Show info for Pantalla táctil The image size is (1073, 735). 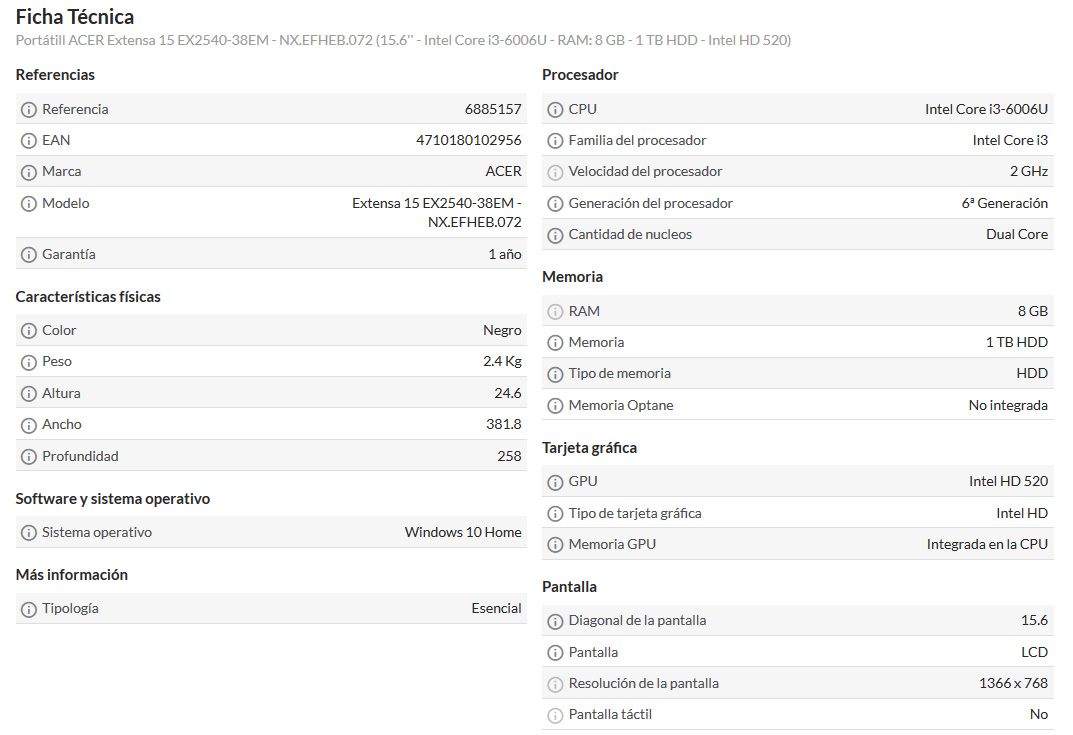[555, 716]
